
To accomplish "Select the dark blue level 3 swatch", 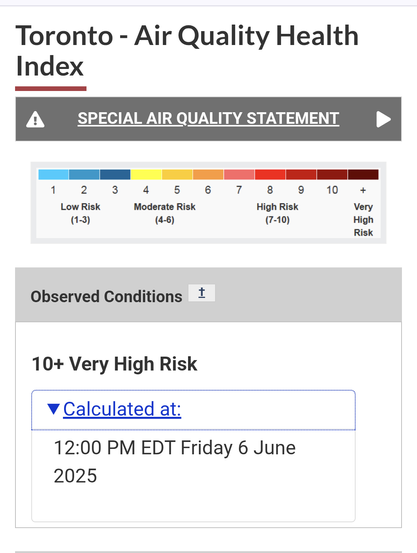I will click(x=115, y=174).
